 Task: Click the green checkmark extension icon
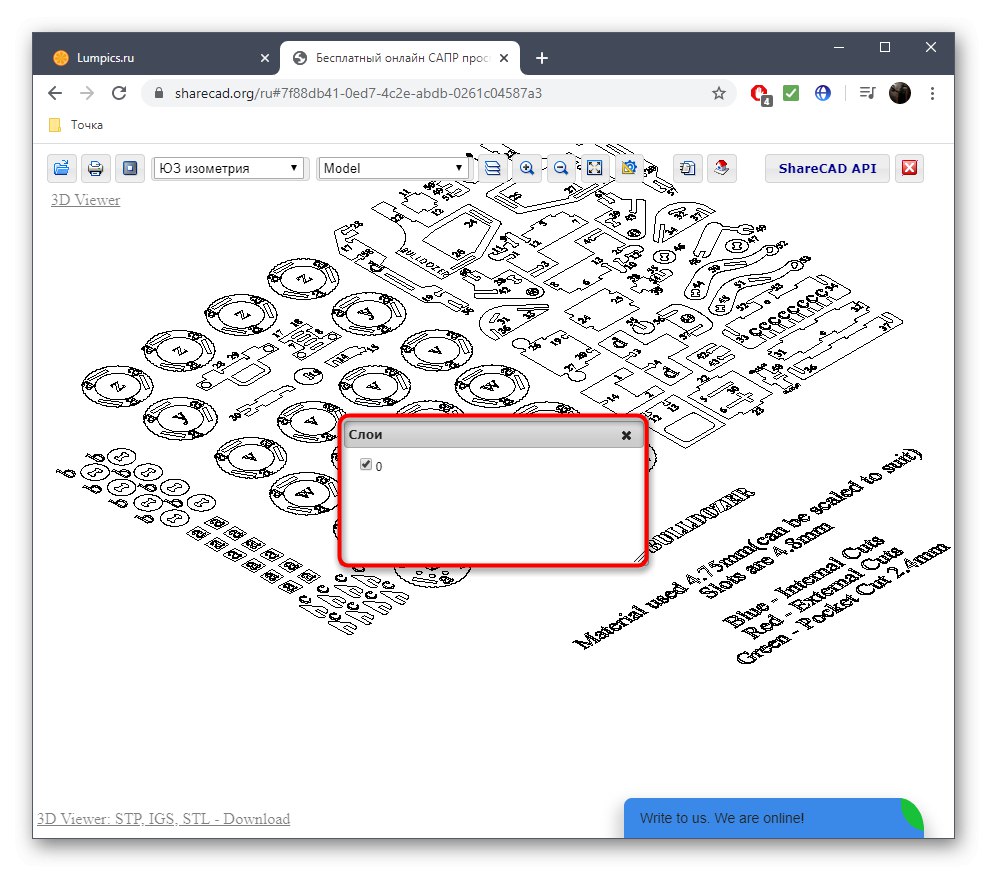(x=791, y=93)
